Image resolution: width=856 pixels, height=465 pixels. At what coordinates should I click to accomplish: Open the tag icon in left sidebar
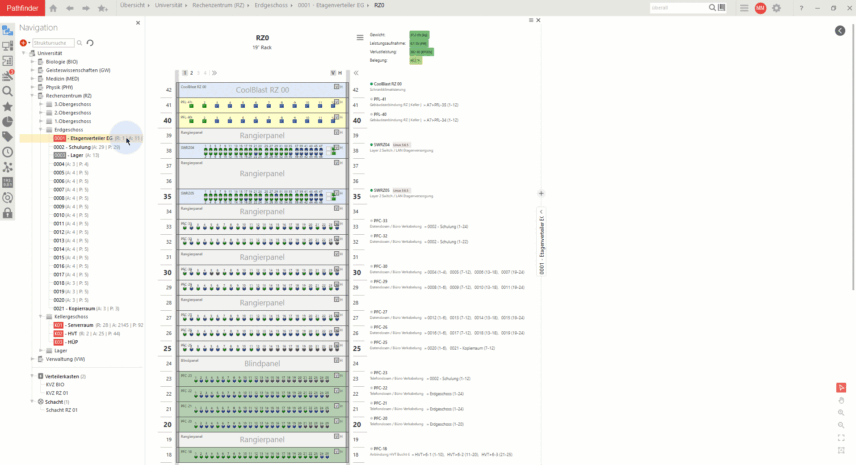[8, 136]
